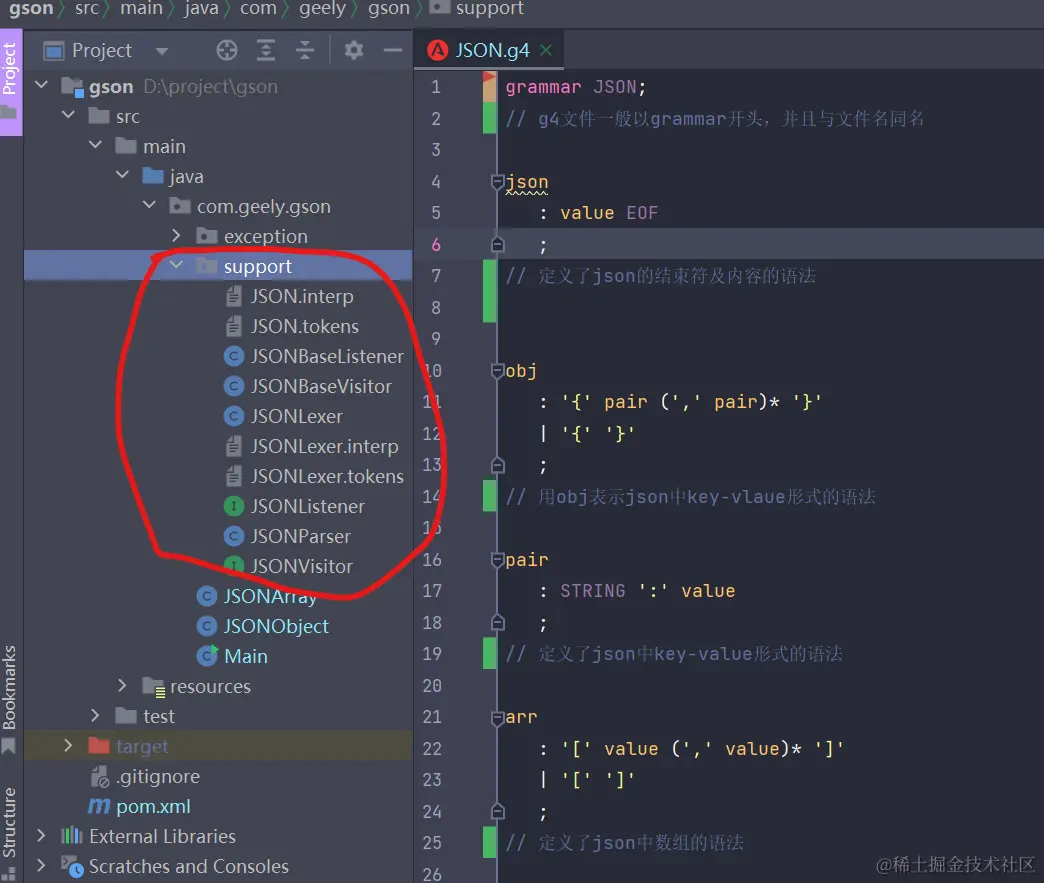Image resolution: width=1044 pixels, height=883 pixels.
Task: Expand Scratches and Consoles node
Action: (x=41, y=866)
